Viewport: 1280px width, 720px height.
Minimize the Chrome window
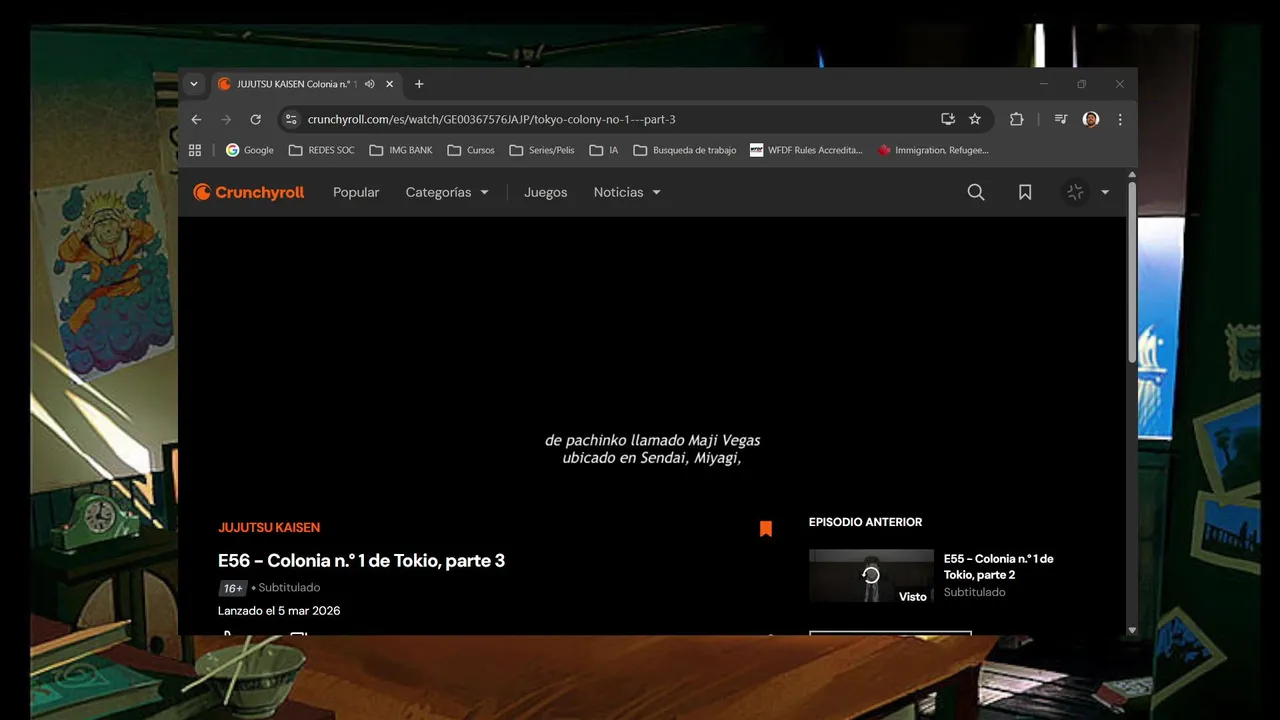tap(1043, 84)
